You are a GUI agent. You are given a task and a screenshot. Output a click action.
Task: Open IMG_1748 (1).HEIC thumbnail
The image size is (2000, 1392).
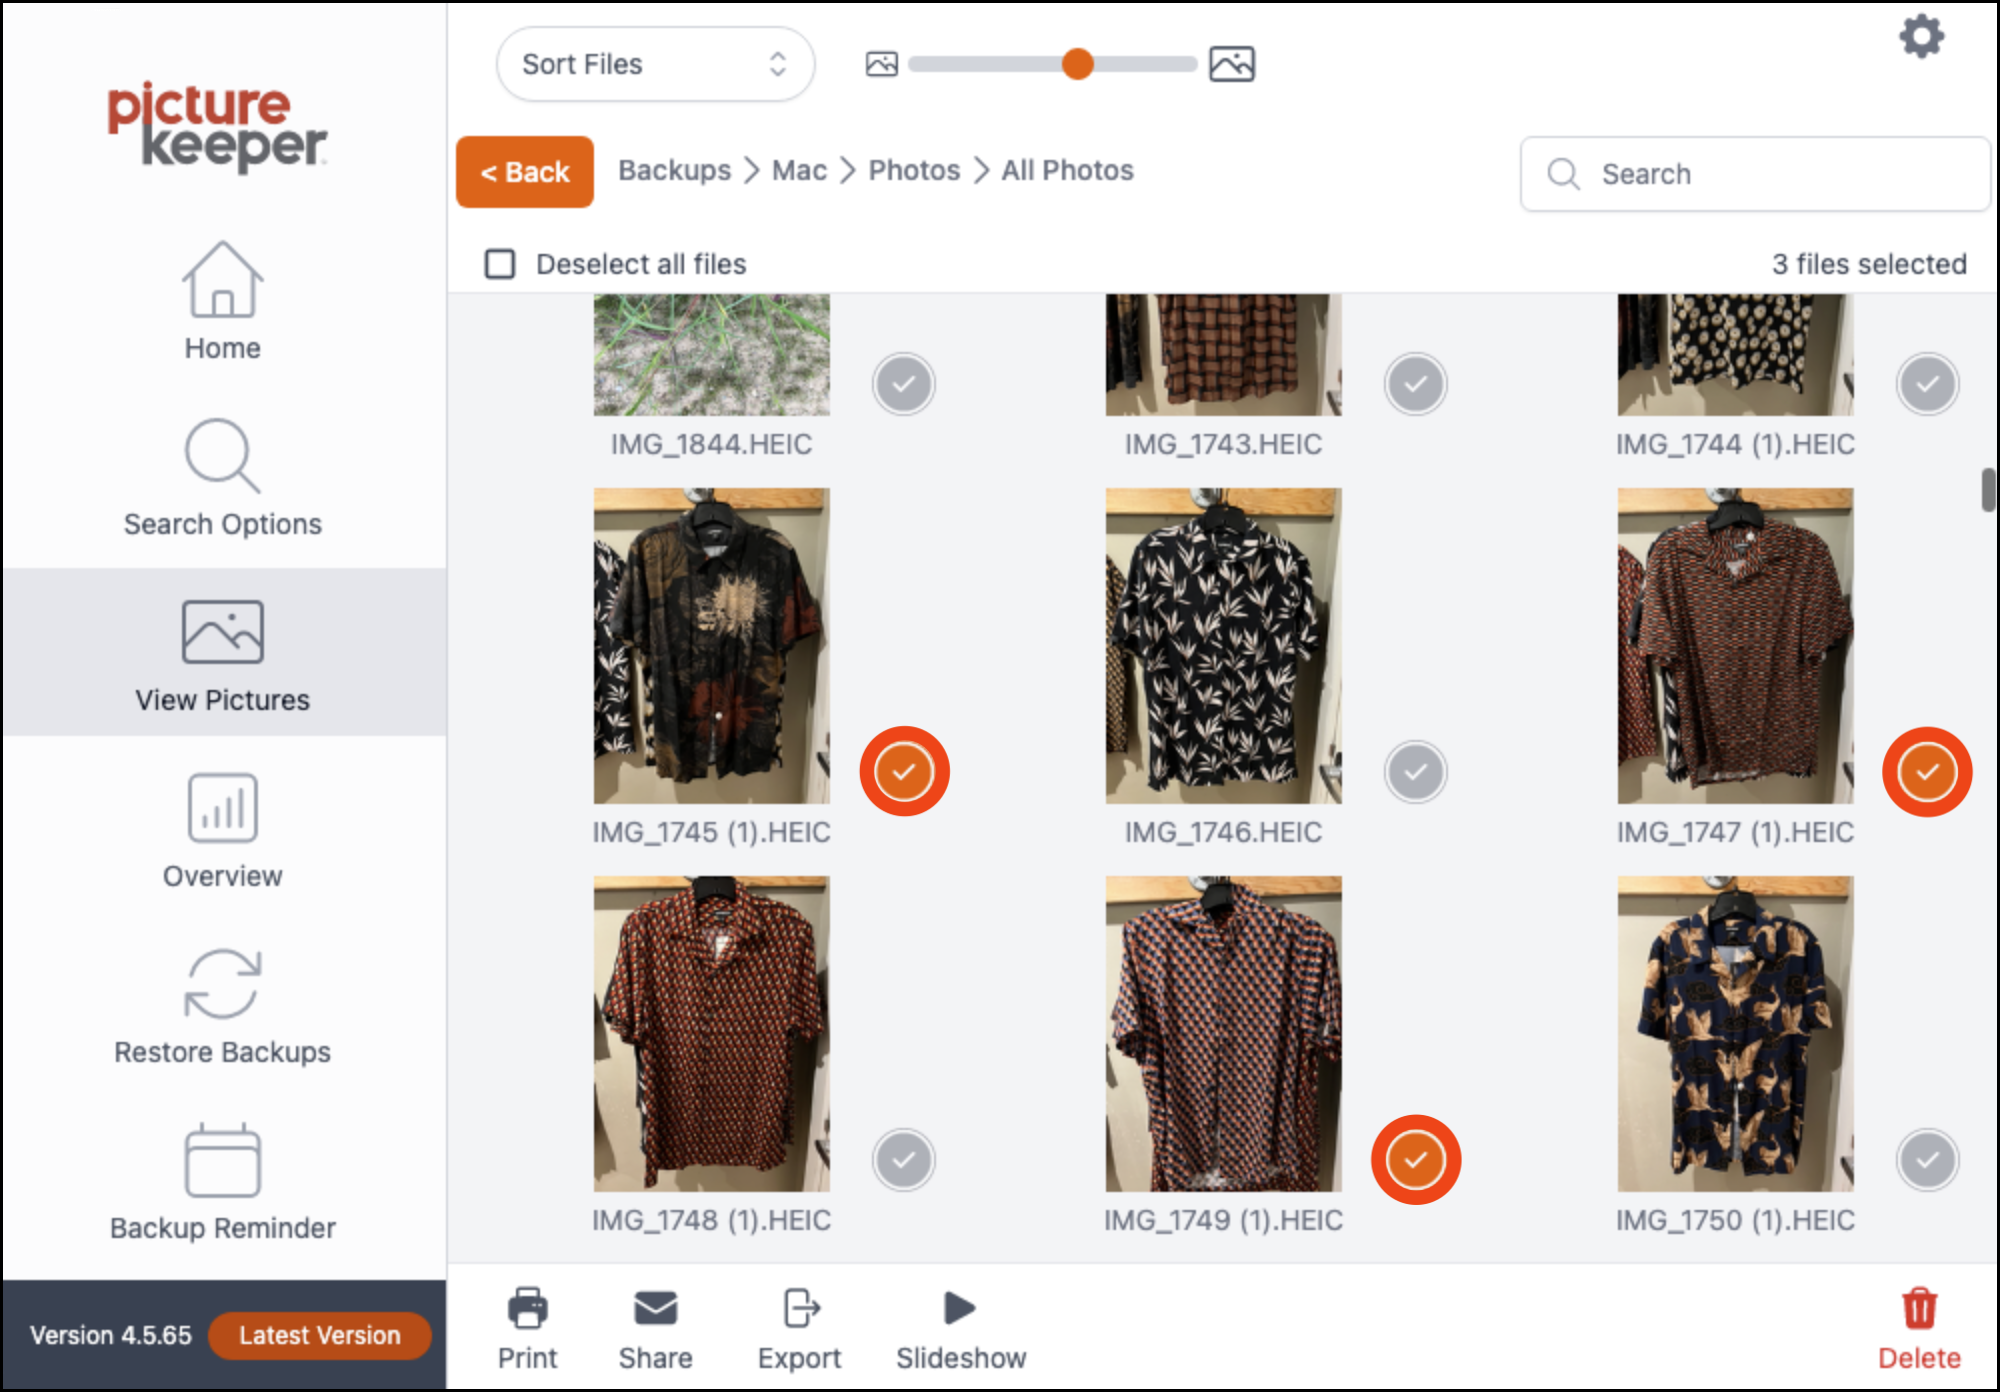[x=712, y=1034]
